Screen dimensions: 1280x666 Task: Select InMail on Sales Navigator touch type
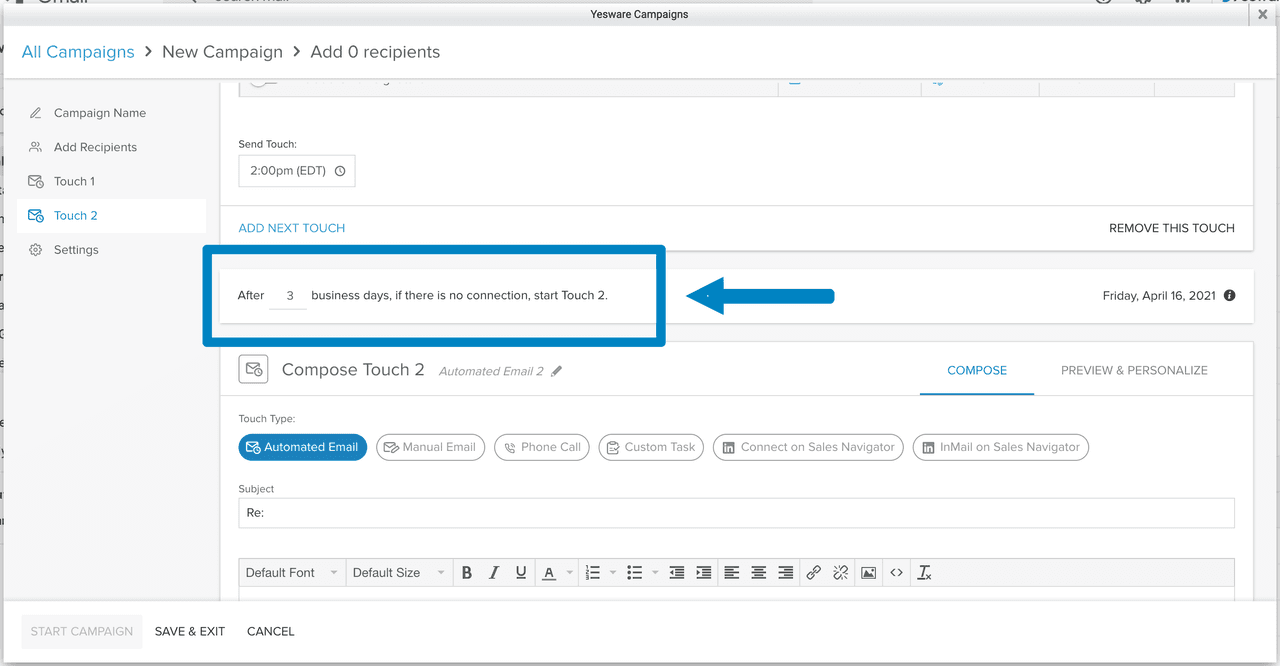(x=1001, y=447)
